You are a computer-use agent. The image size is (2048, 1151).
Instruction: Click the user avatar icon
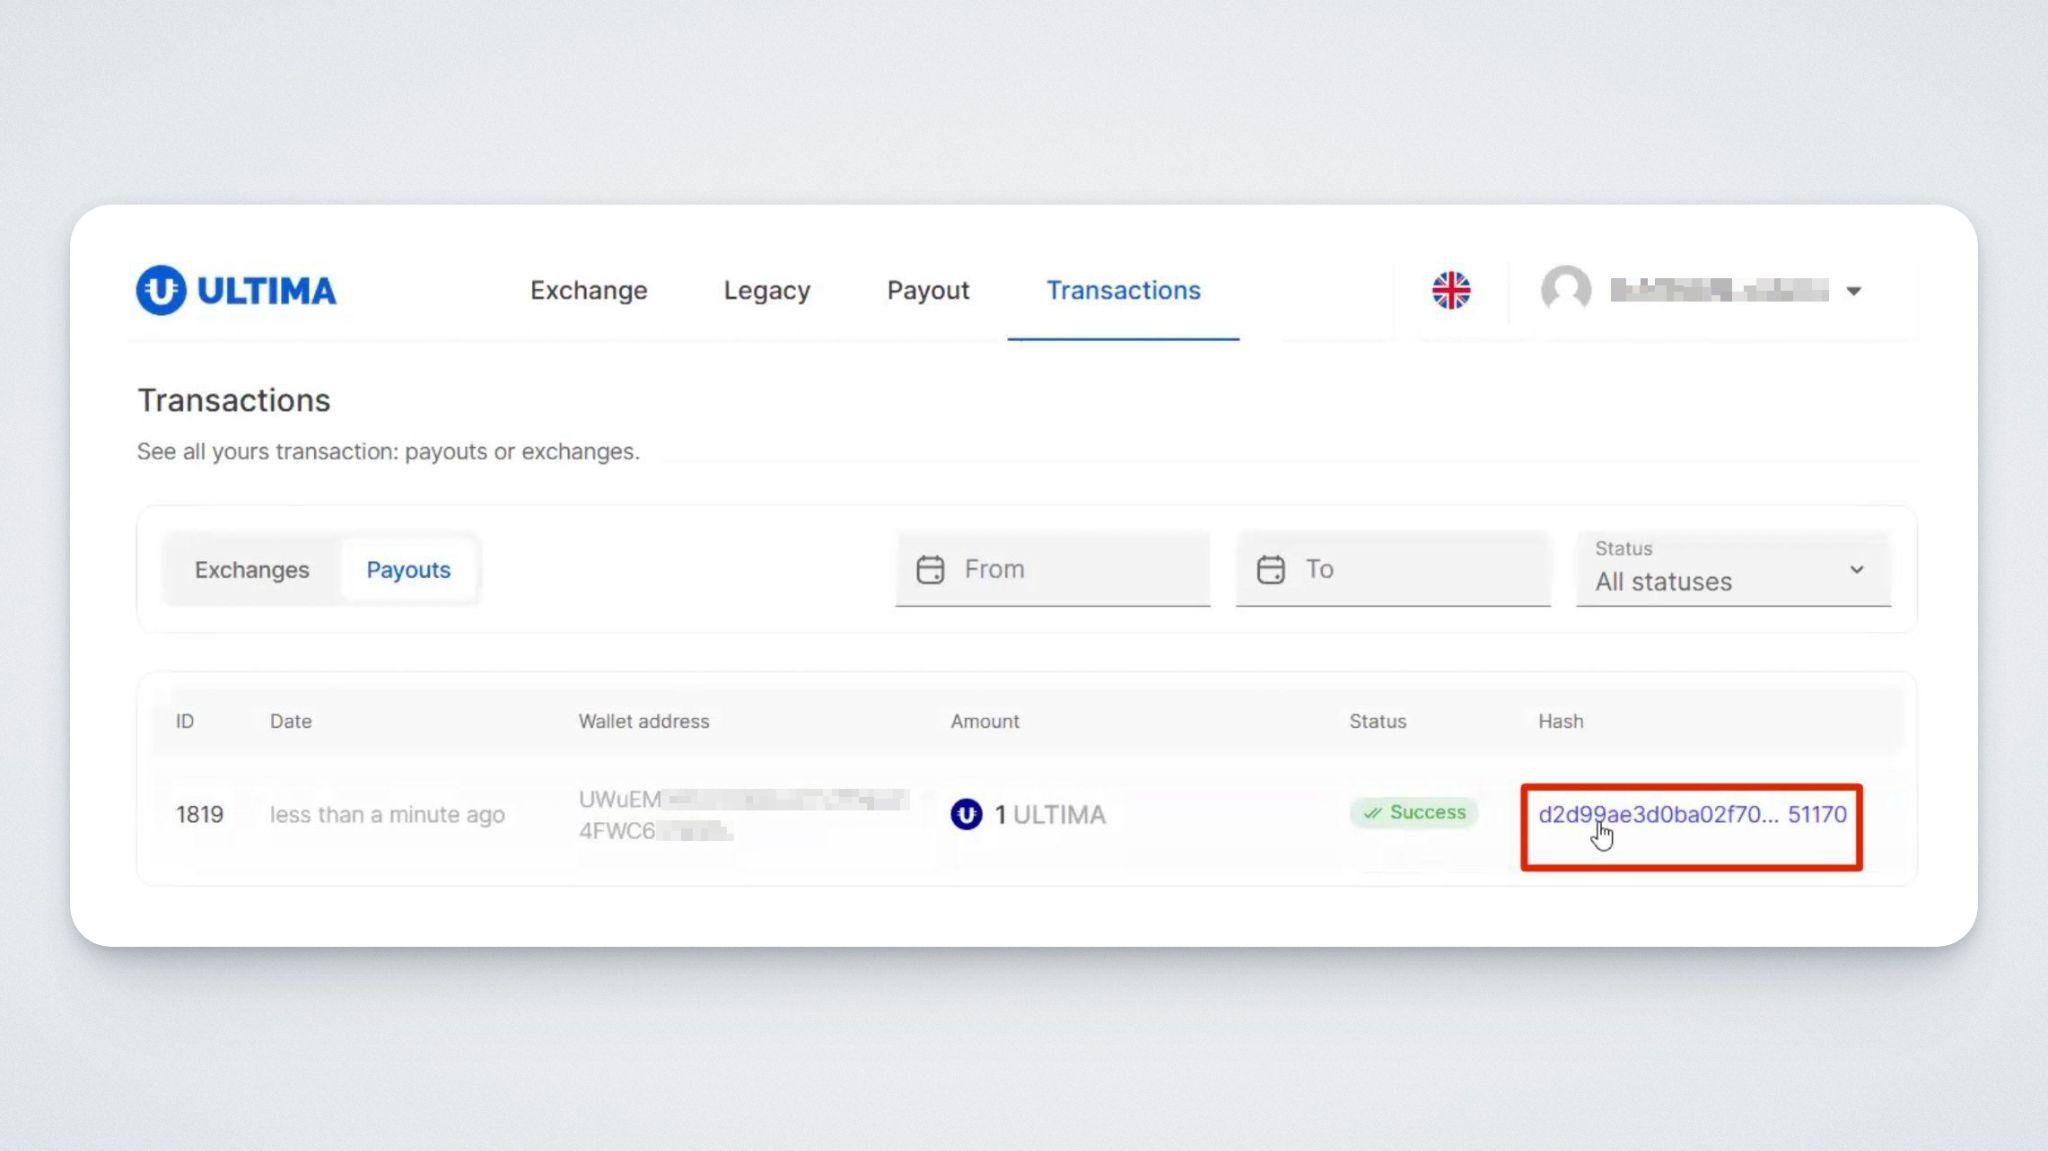tap(1565, 290)
